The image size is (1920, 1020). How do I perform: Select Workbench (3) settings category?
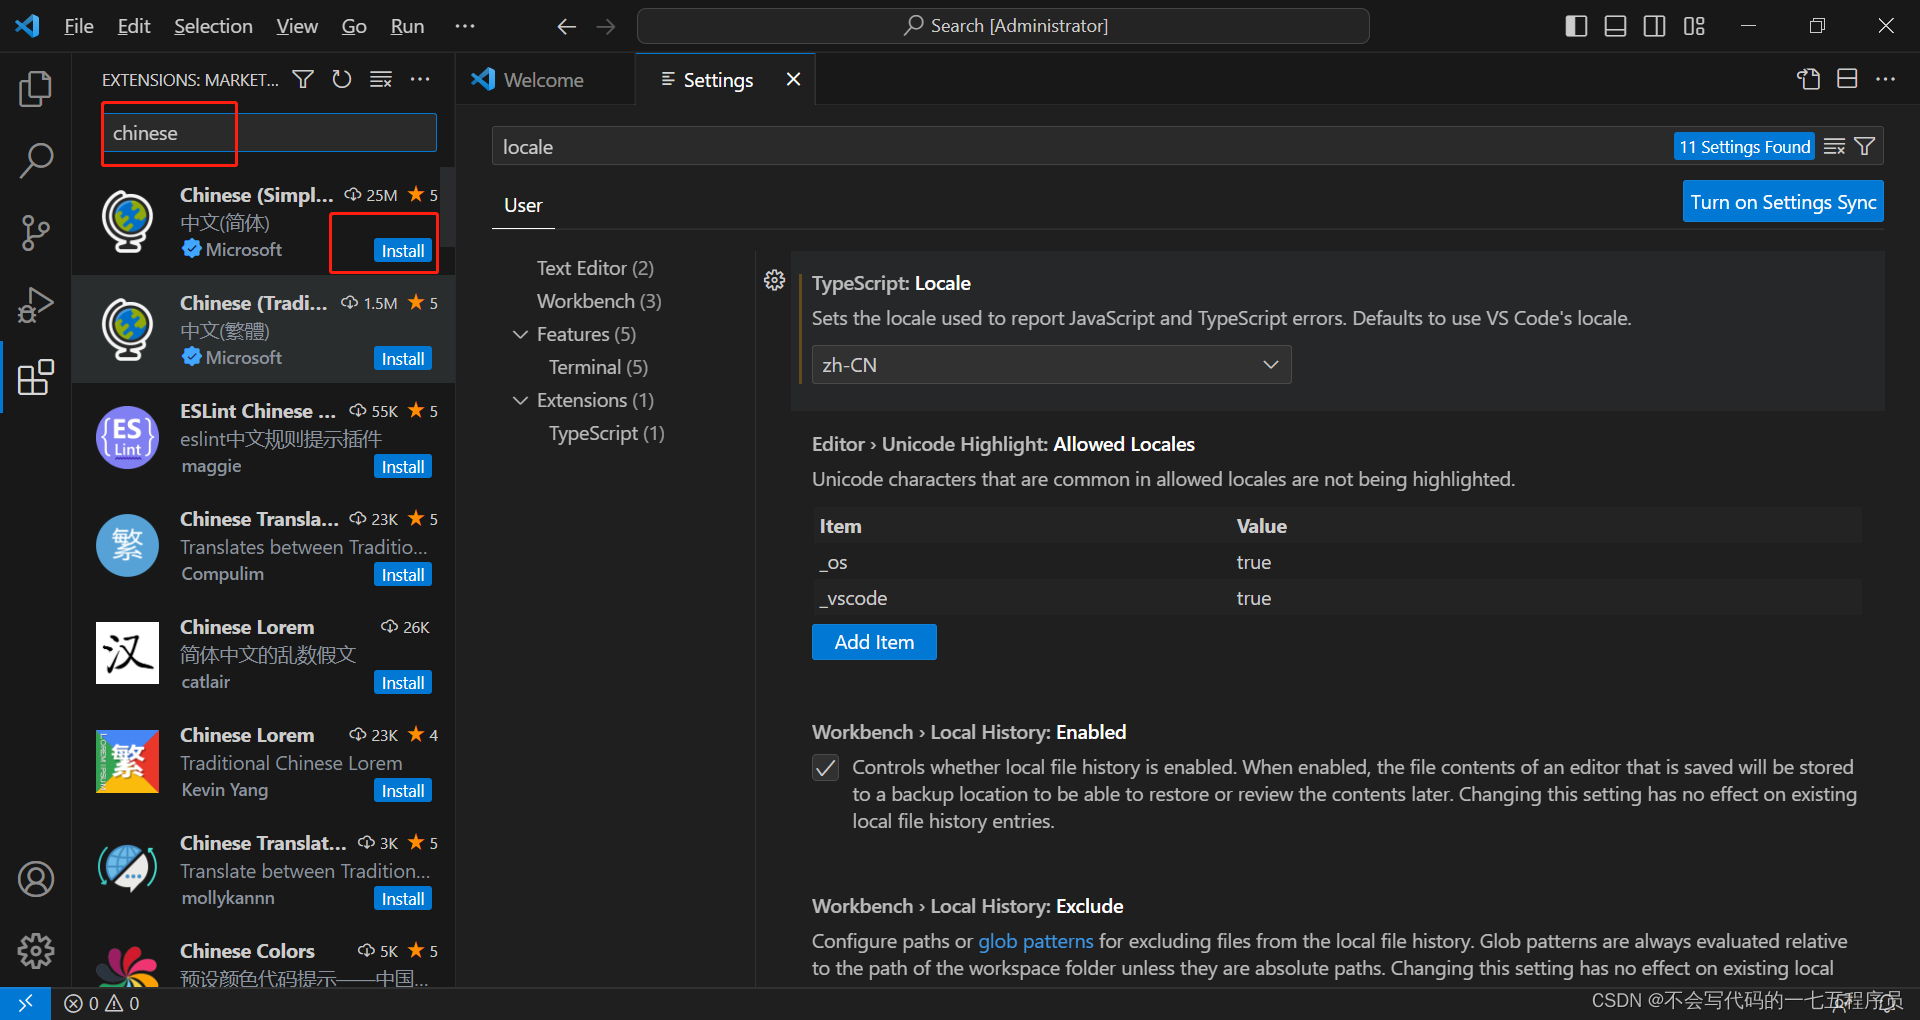599,301
